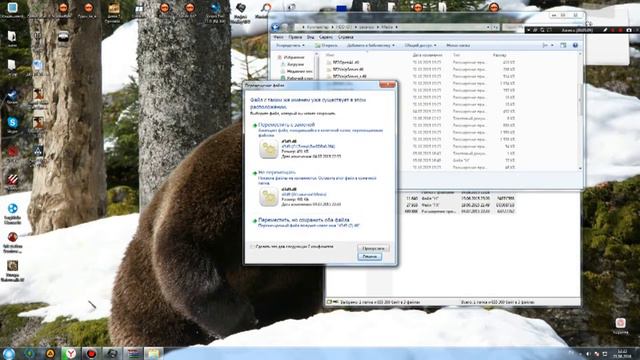Choose 'Переместить с заменой' option
The image size is (640, 360).
coord(286,124)
